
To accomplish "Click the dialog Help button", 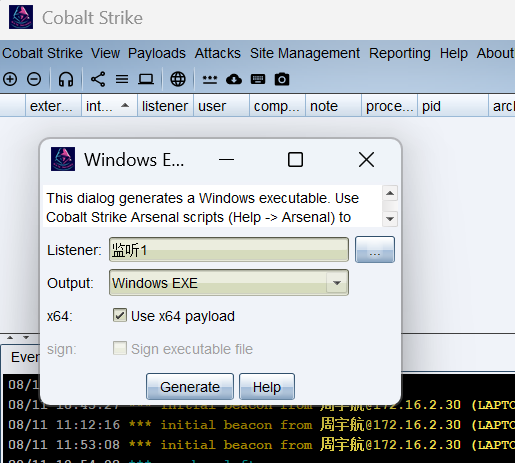I will pyautogui.click(x=267, y=387).
